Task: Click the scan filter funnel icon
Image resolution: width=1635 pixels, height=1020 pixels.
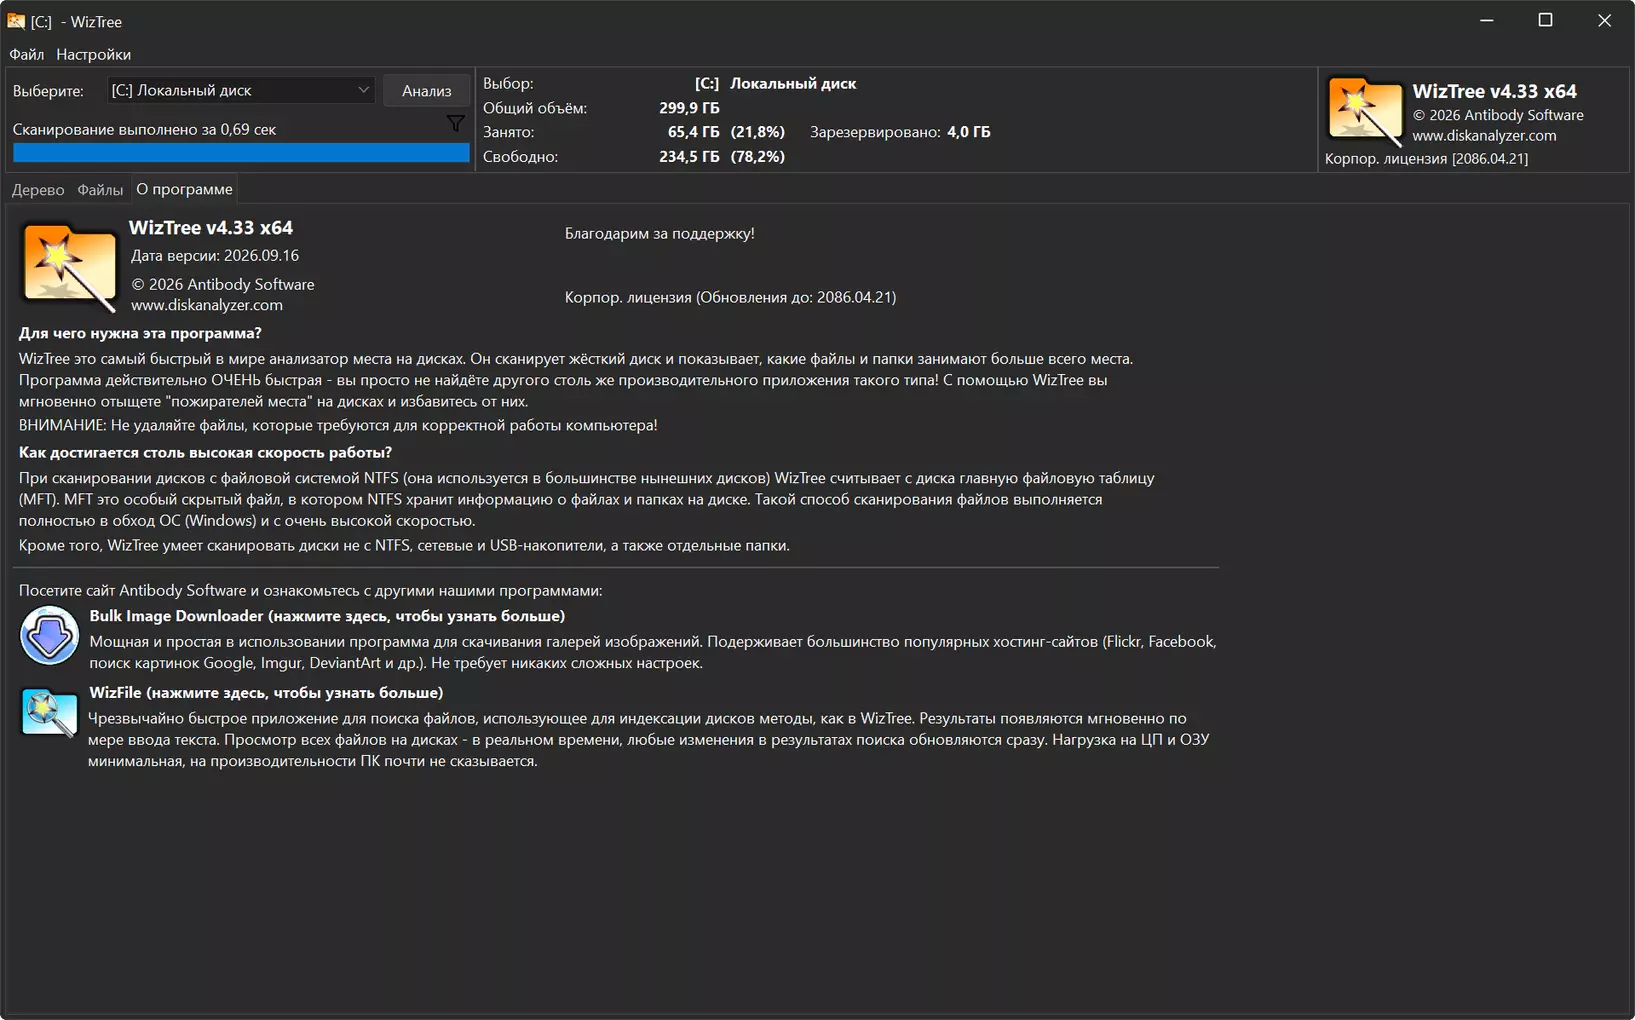Action: tap(455, 124)
